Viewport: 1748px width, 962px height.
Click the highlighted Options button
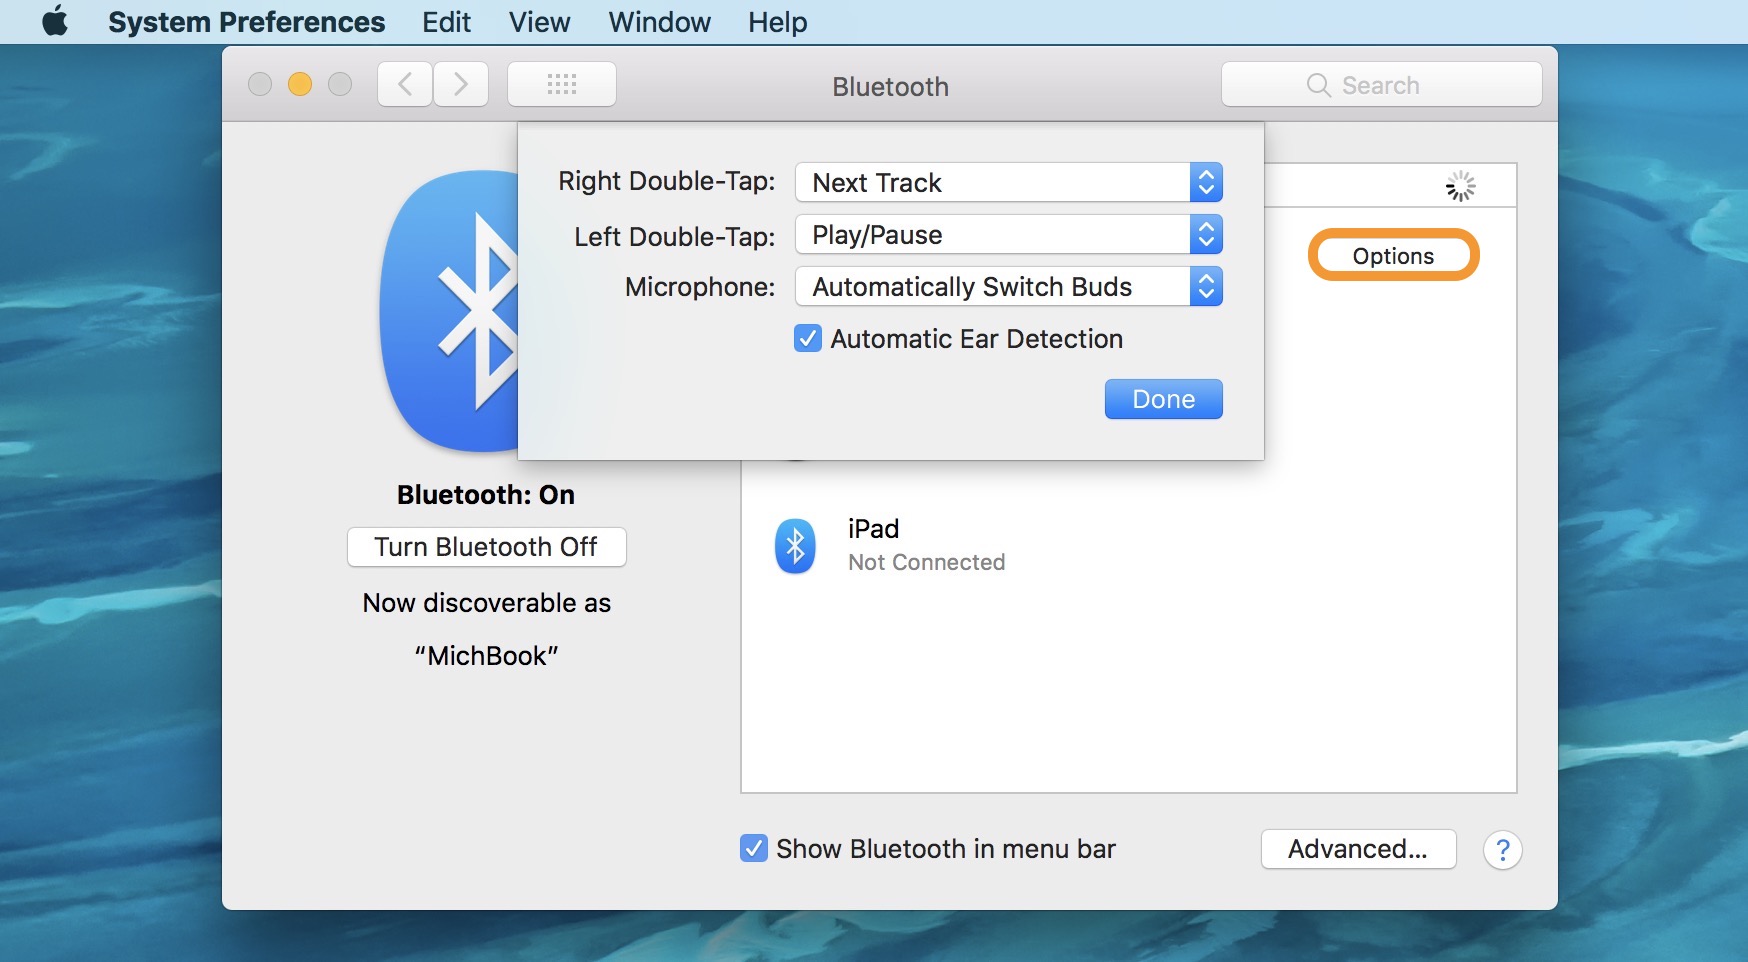(x=1393, y=256)
